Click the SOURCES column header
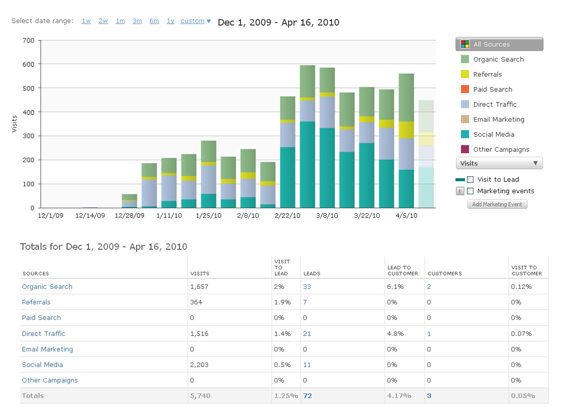The width and height of the screenshot is (587, 412). coord(36,274)
